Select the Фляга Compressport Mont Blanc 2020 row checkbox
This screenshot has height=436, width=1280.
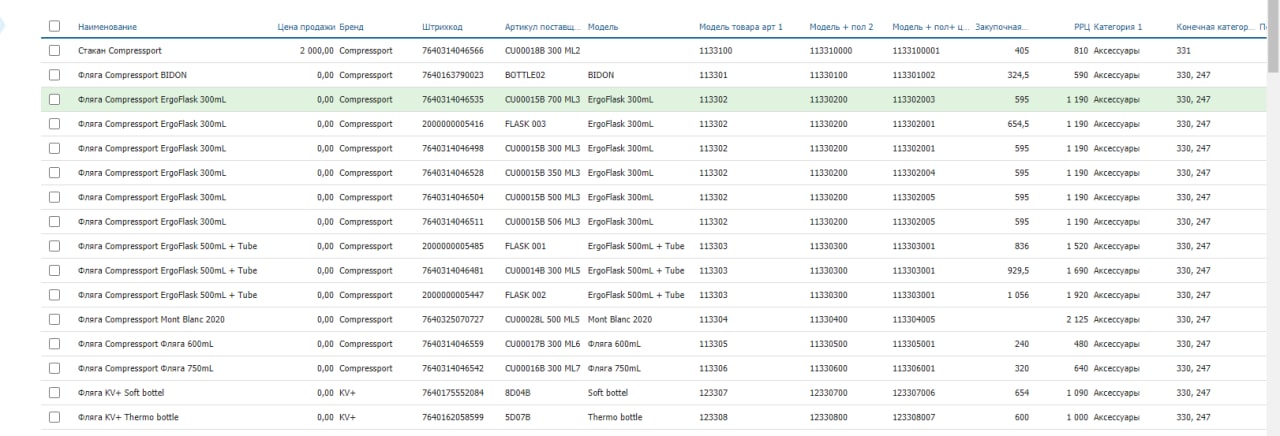coord(55,319)
